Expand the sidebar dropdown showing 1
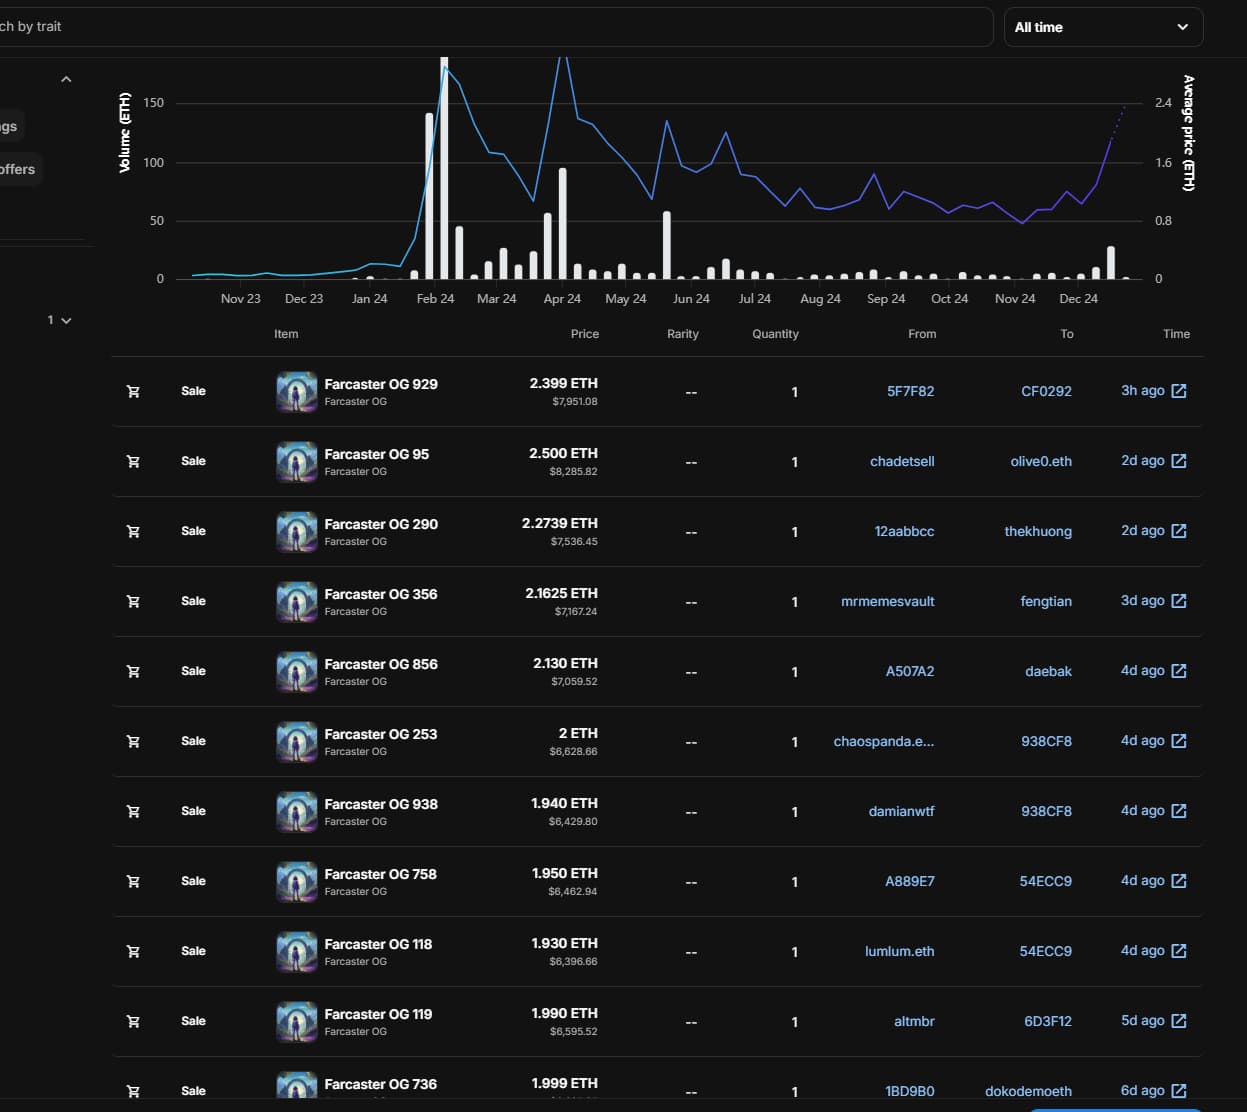Screen dimensions: 1247x1112 (x=59, y=320)
